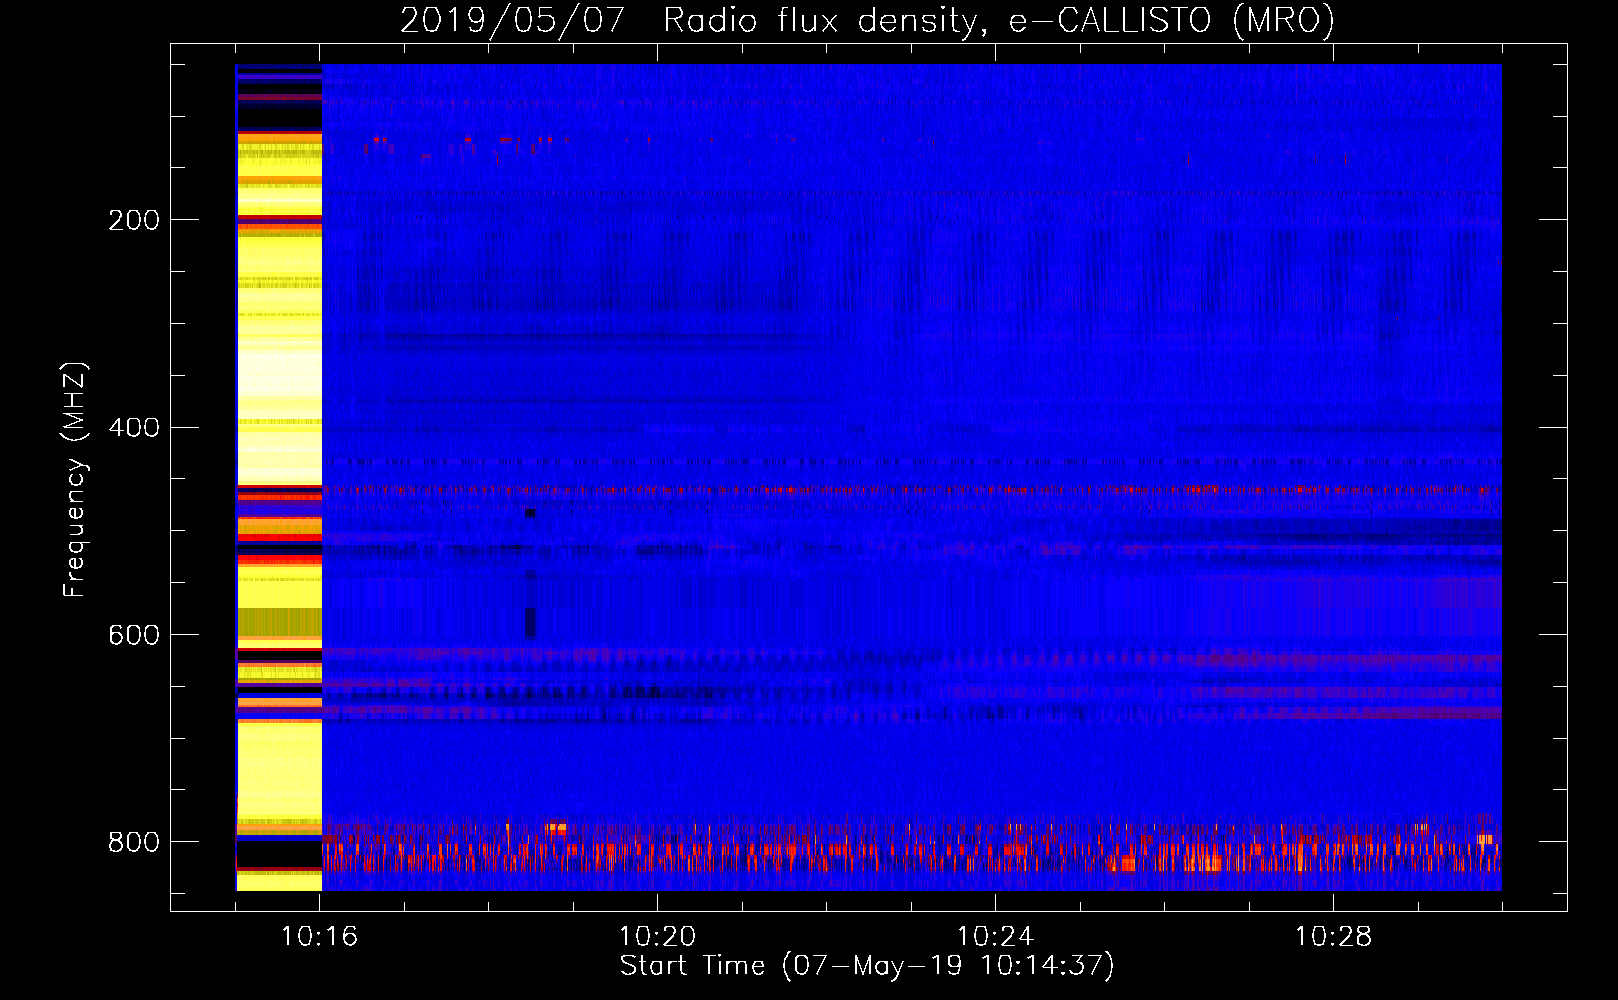Click the dark vertical dropout near 600 MHz
The height and width of the screenshot is (1000, 1618).
pyautogui.click(x=531, y=623)
